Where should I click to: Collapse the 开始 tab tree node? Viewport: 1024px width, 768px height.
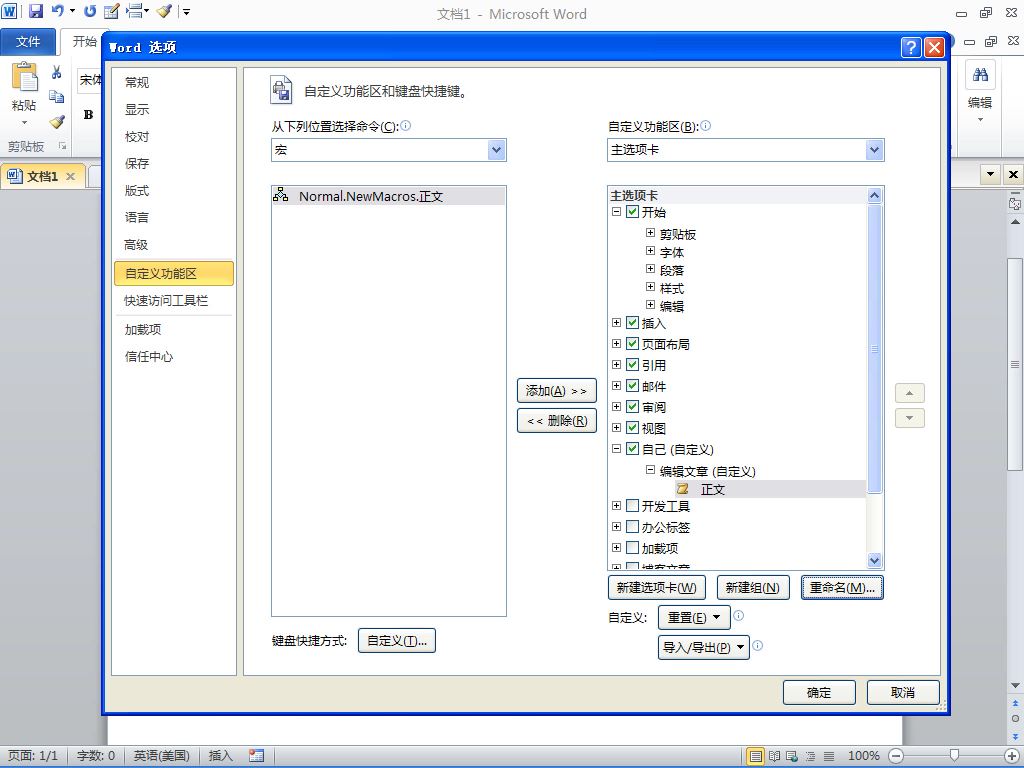pos(616,212)
